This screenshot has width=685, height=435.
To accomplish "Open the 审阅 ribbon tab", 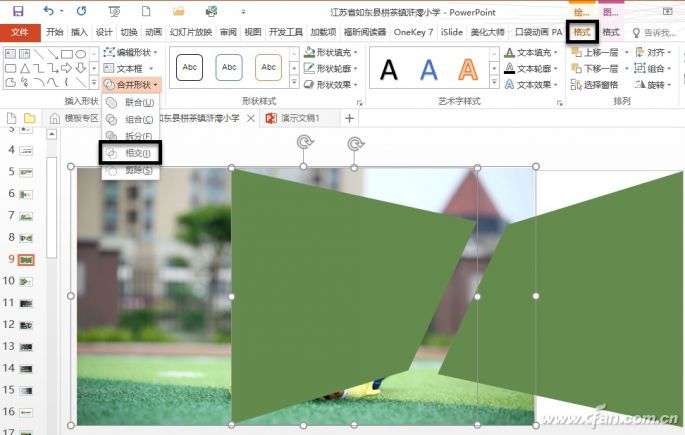I will (x=228, y=32).
